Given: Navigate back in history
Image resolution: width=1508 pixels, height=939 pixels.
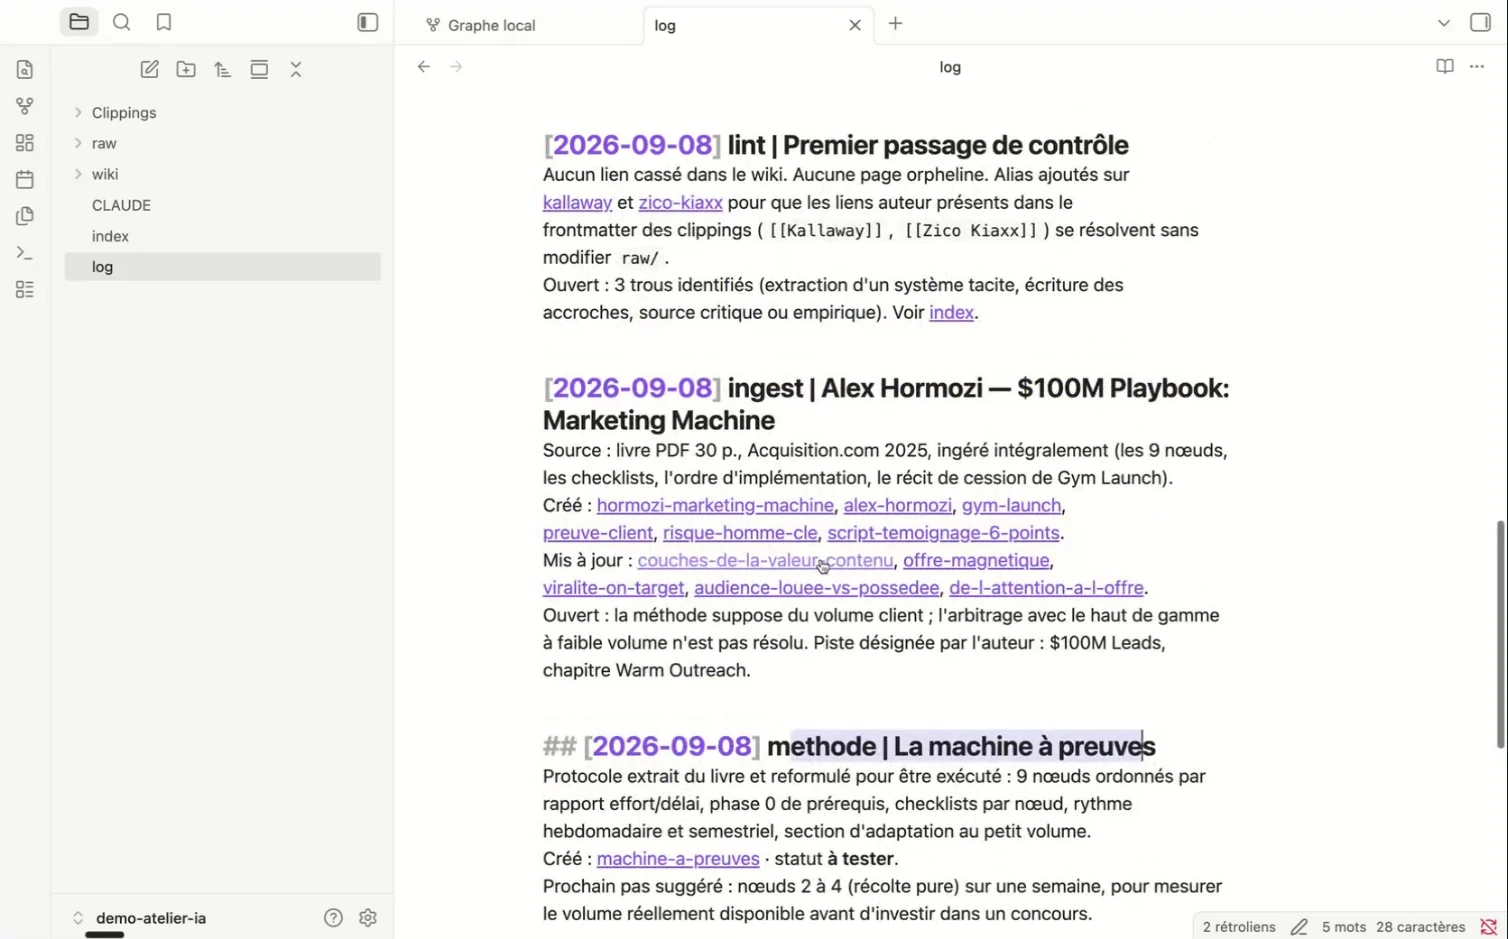Looking at the screenshot, I should coord(424,67).
